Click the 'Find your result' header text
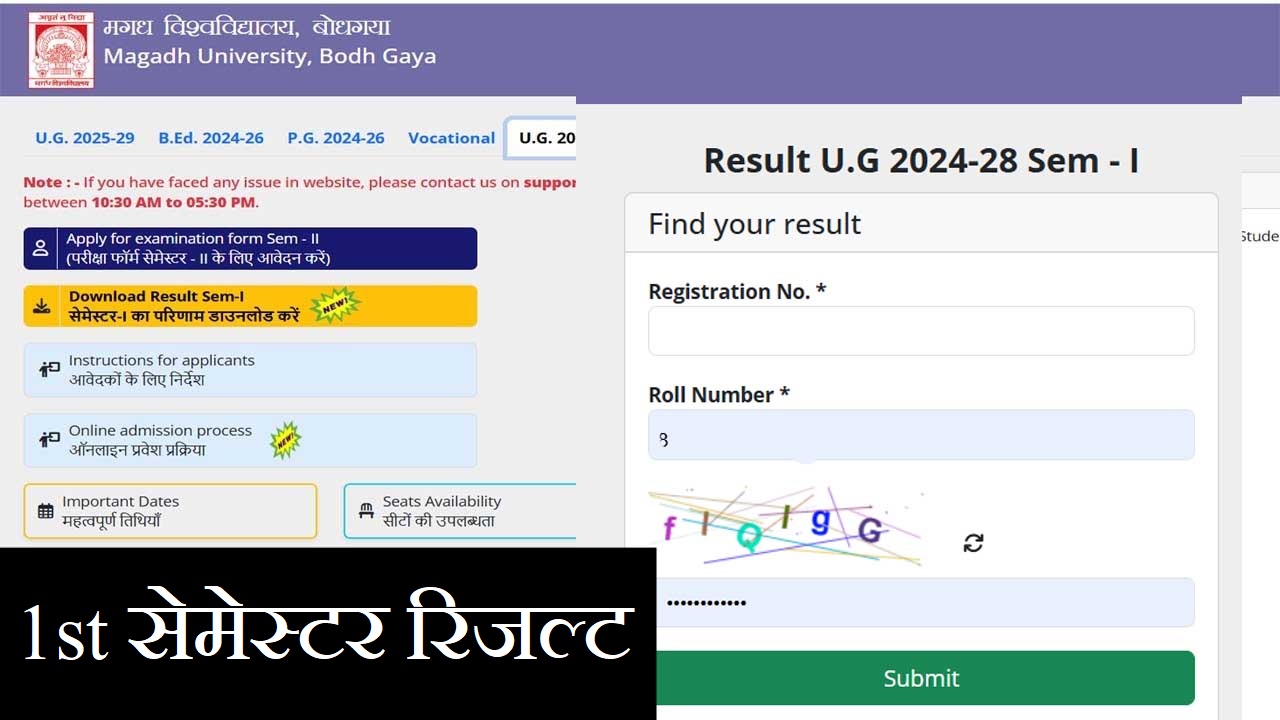The image size is (1280, 720). [754, 224]
